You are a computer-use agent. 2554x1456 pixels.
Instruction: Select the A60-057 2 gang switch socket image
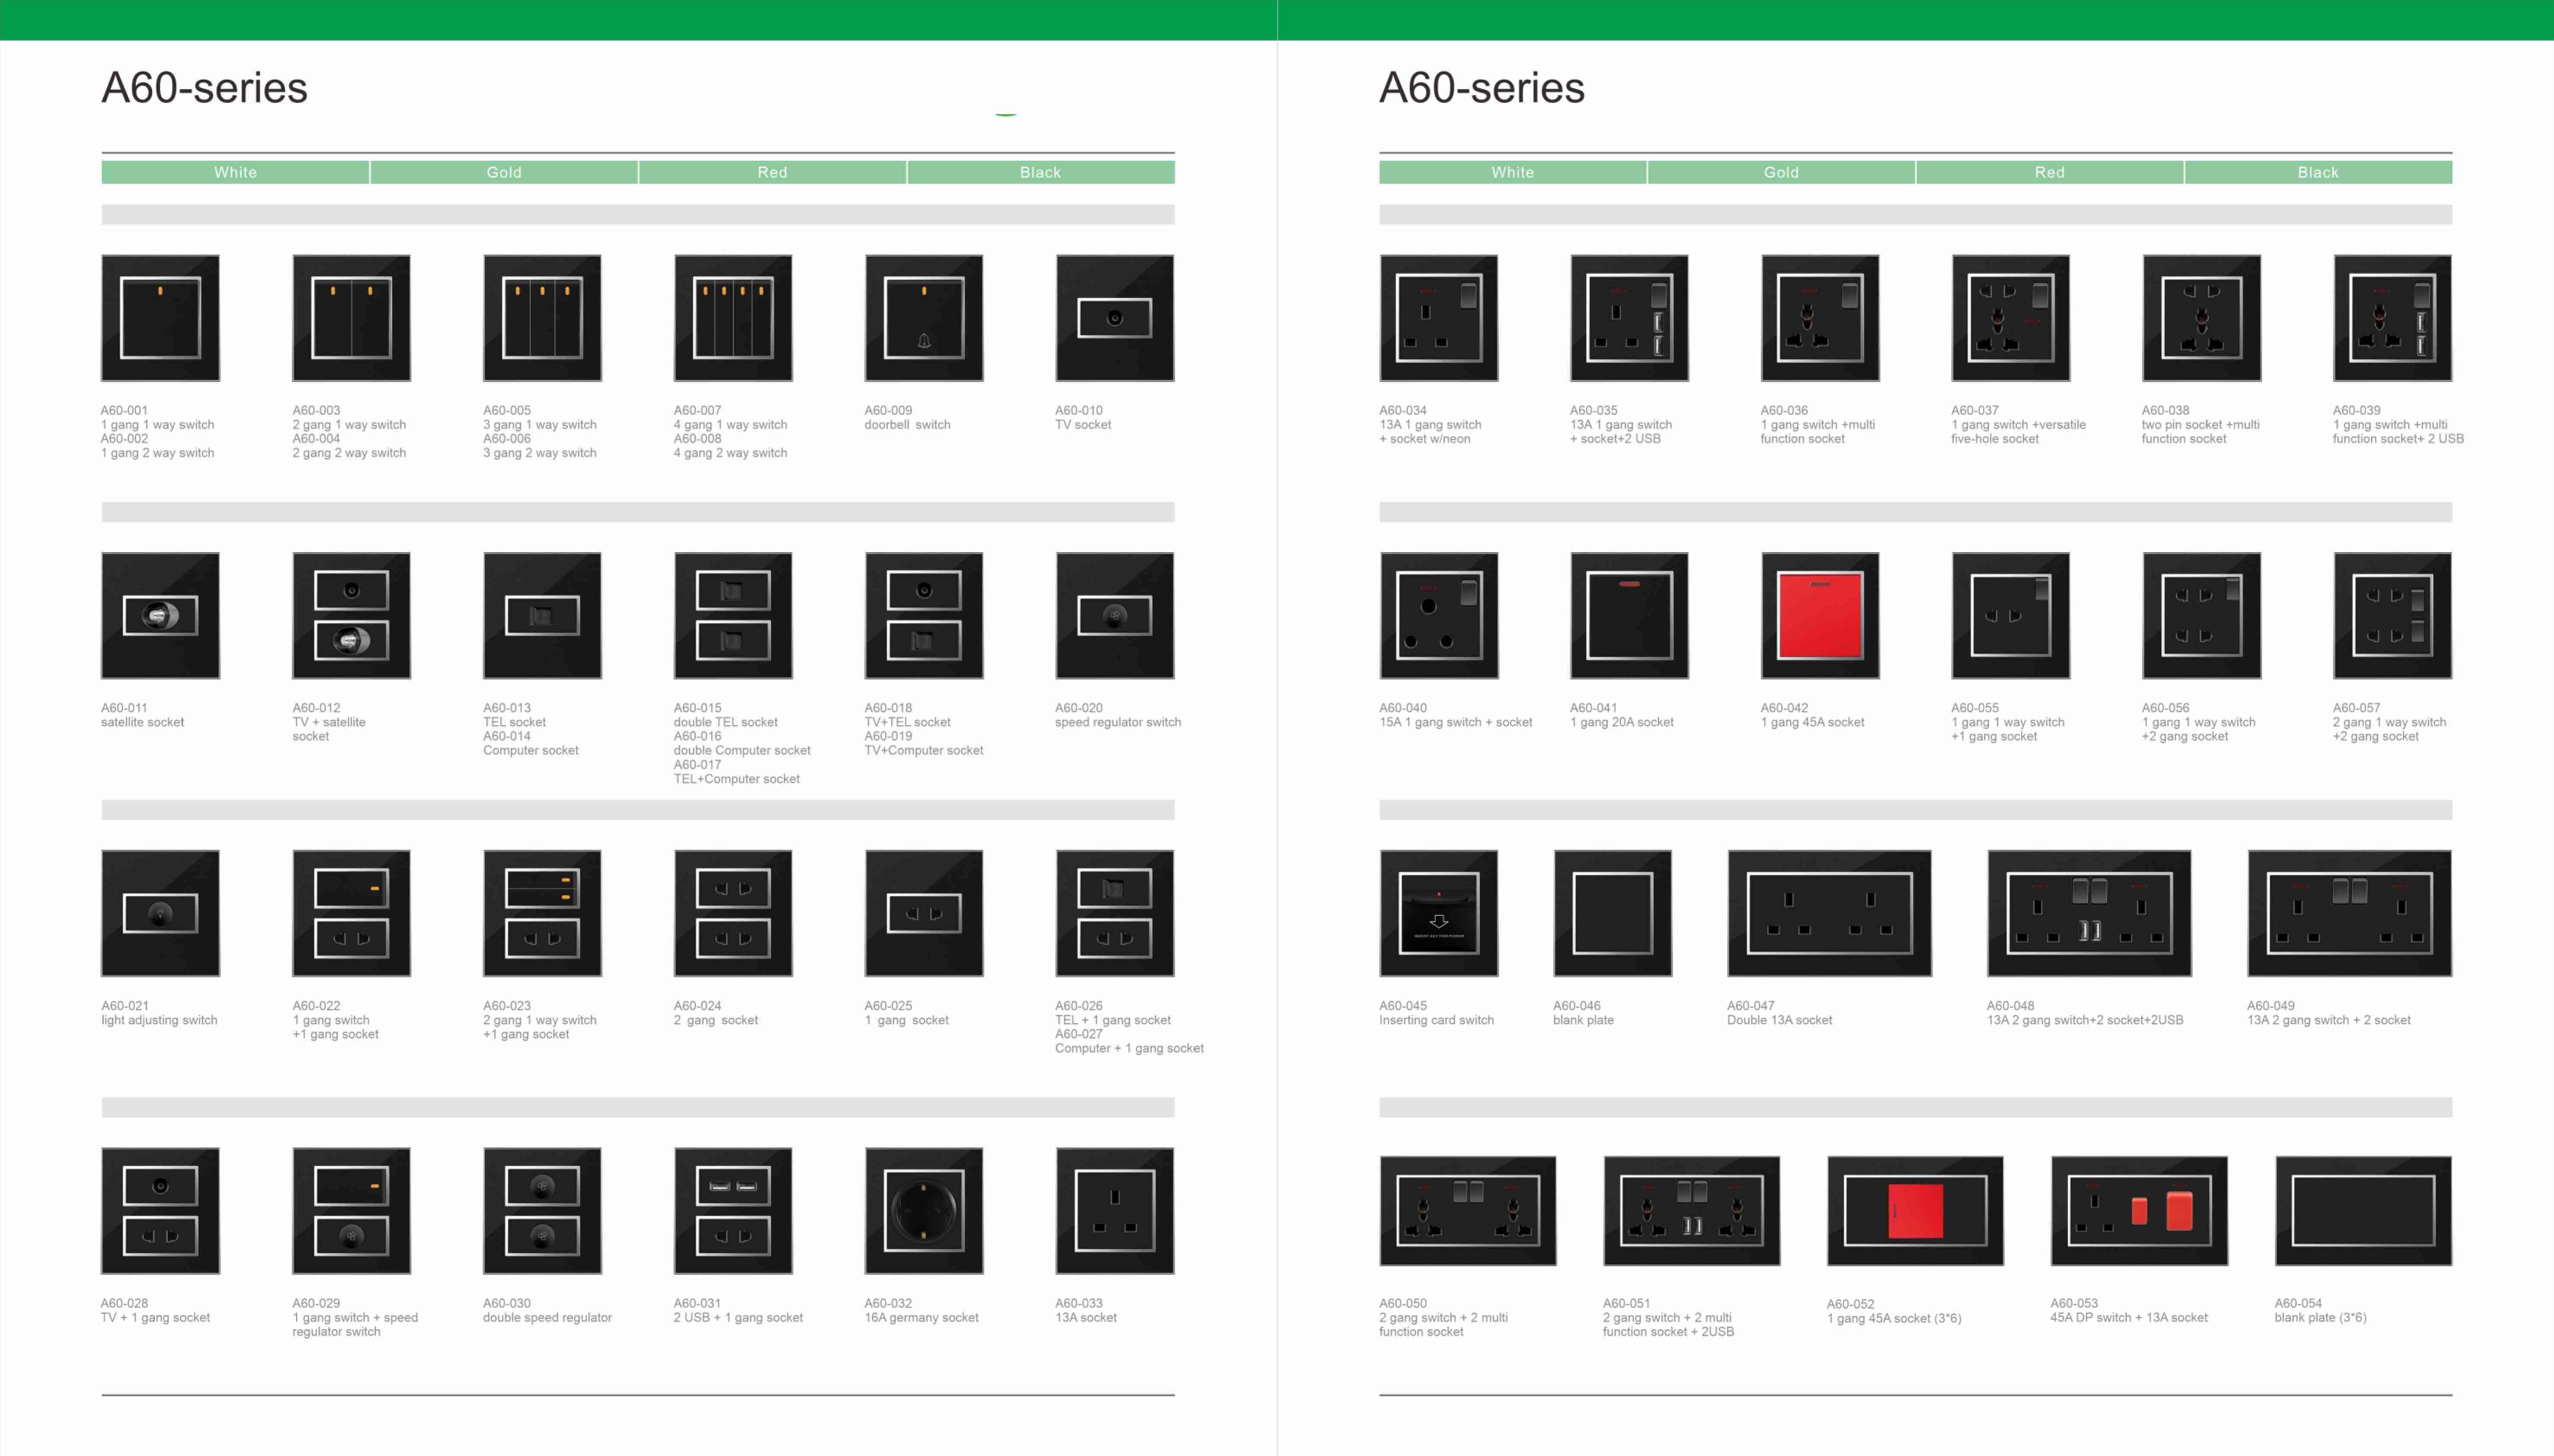(2393, 616)
